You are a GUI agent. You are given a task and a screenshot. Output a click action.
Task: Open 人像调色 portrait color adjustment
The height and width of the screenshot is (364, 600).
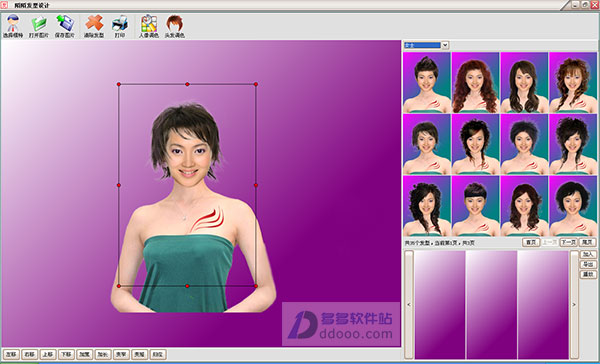click(x=149, y=26)
